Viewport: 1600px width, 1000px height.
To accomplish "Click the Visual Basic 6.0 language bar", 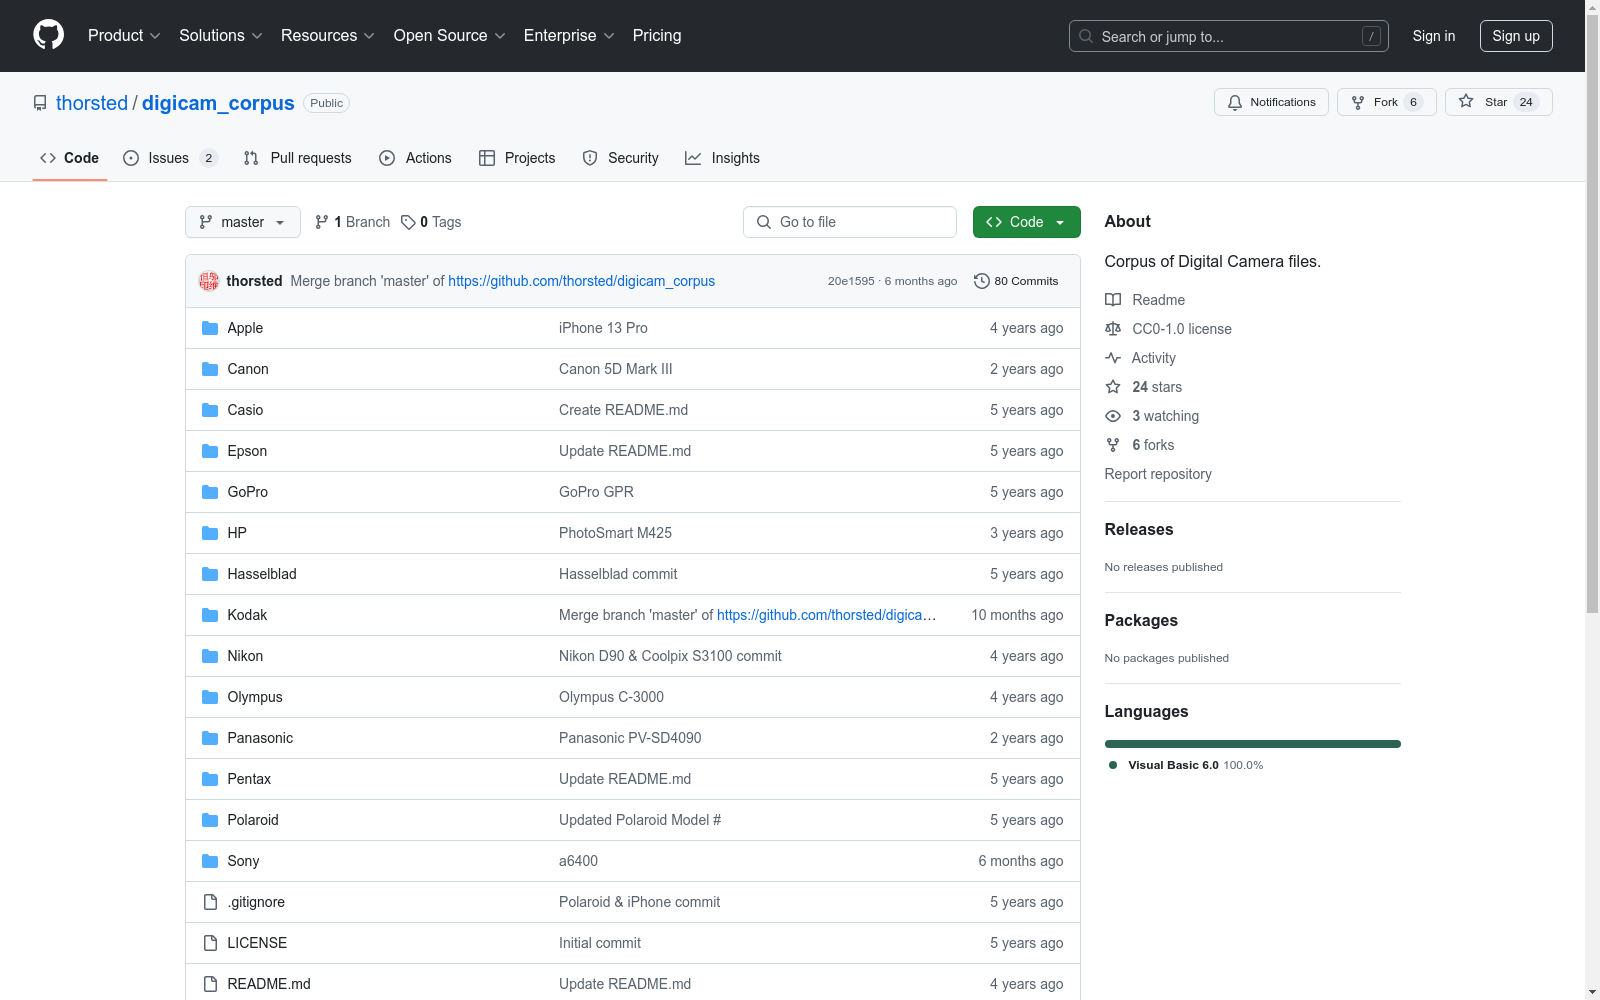I will coord(1253,744).
